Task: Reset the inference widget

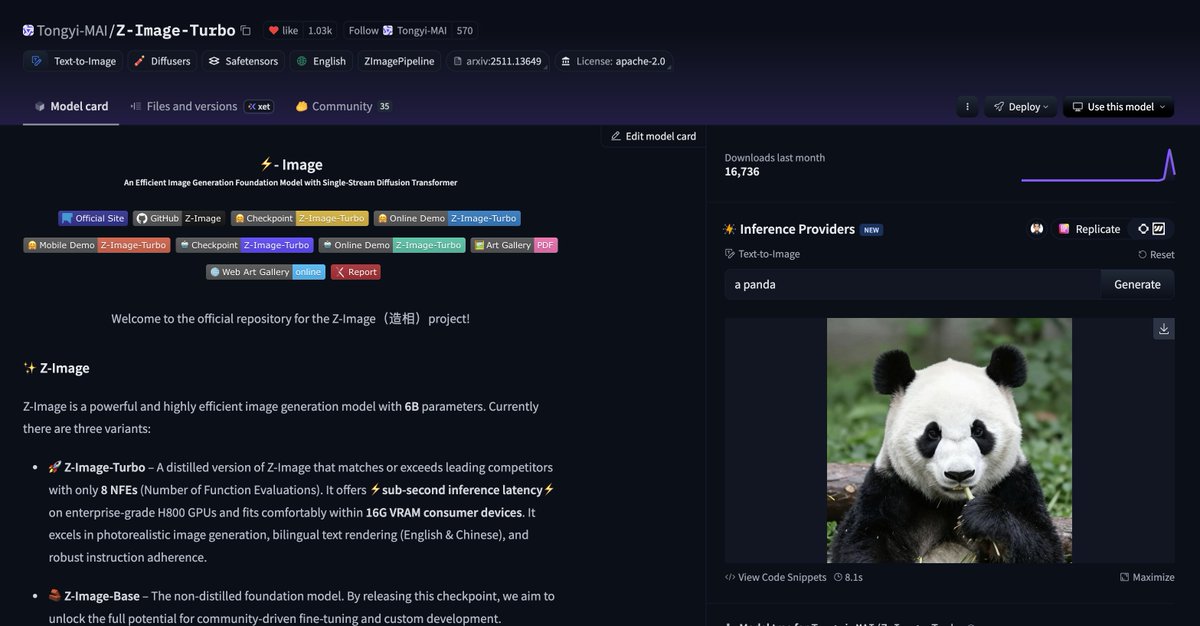Action: (x=1156, y=255)
